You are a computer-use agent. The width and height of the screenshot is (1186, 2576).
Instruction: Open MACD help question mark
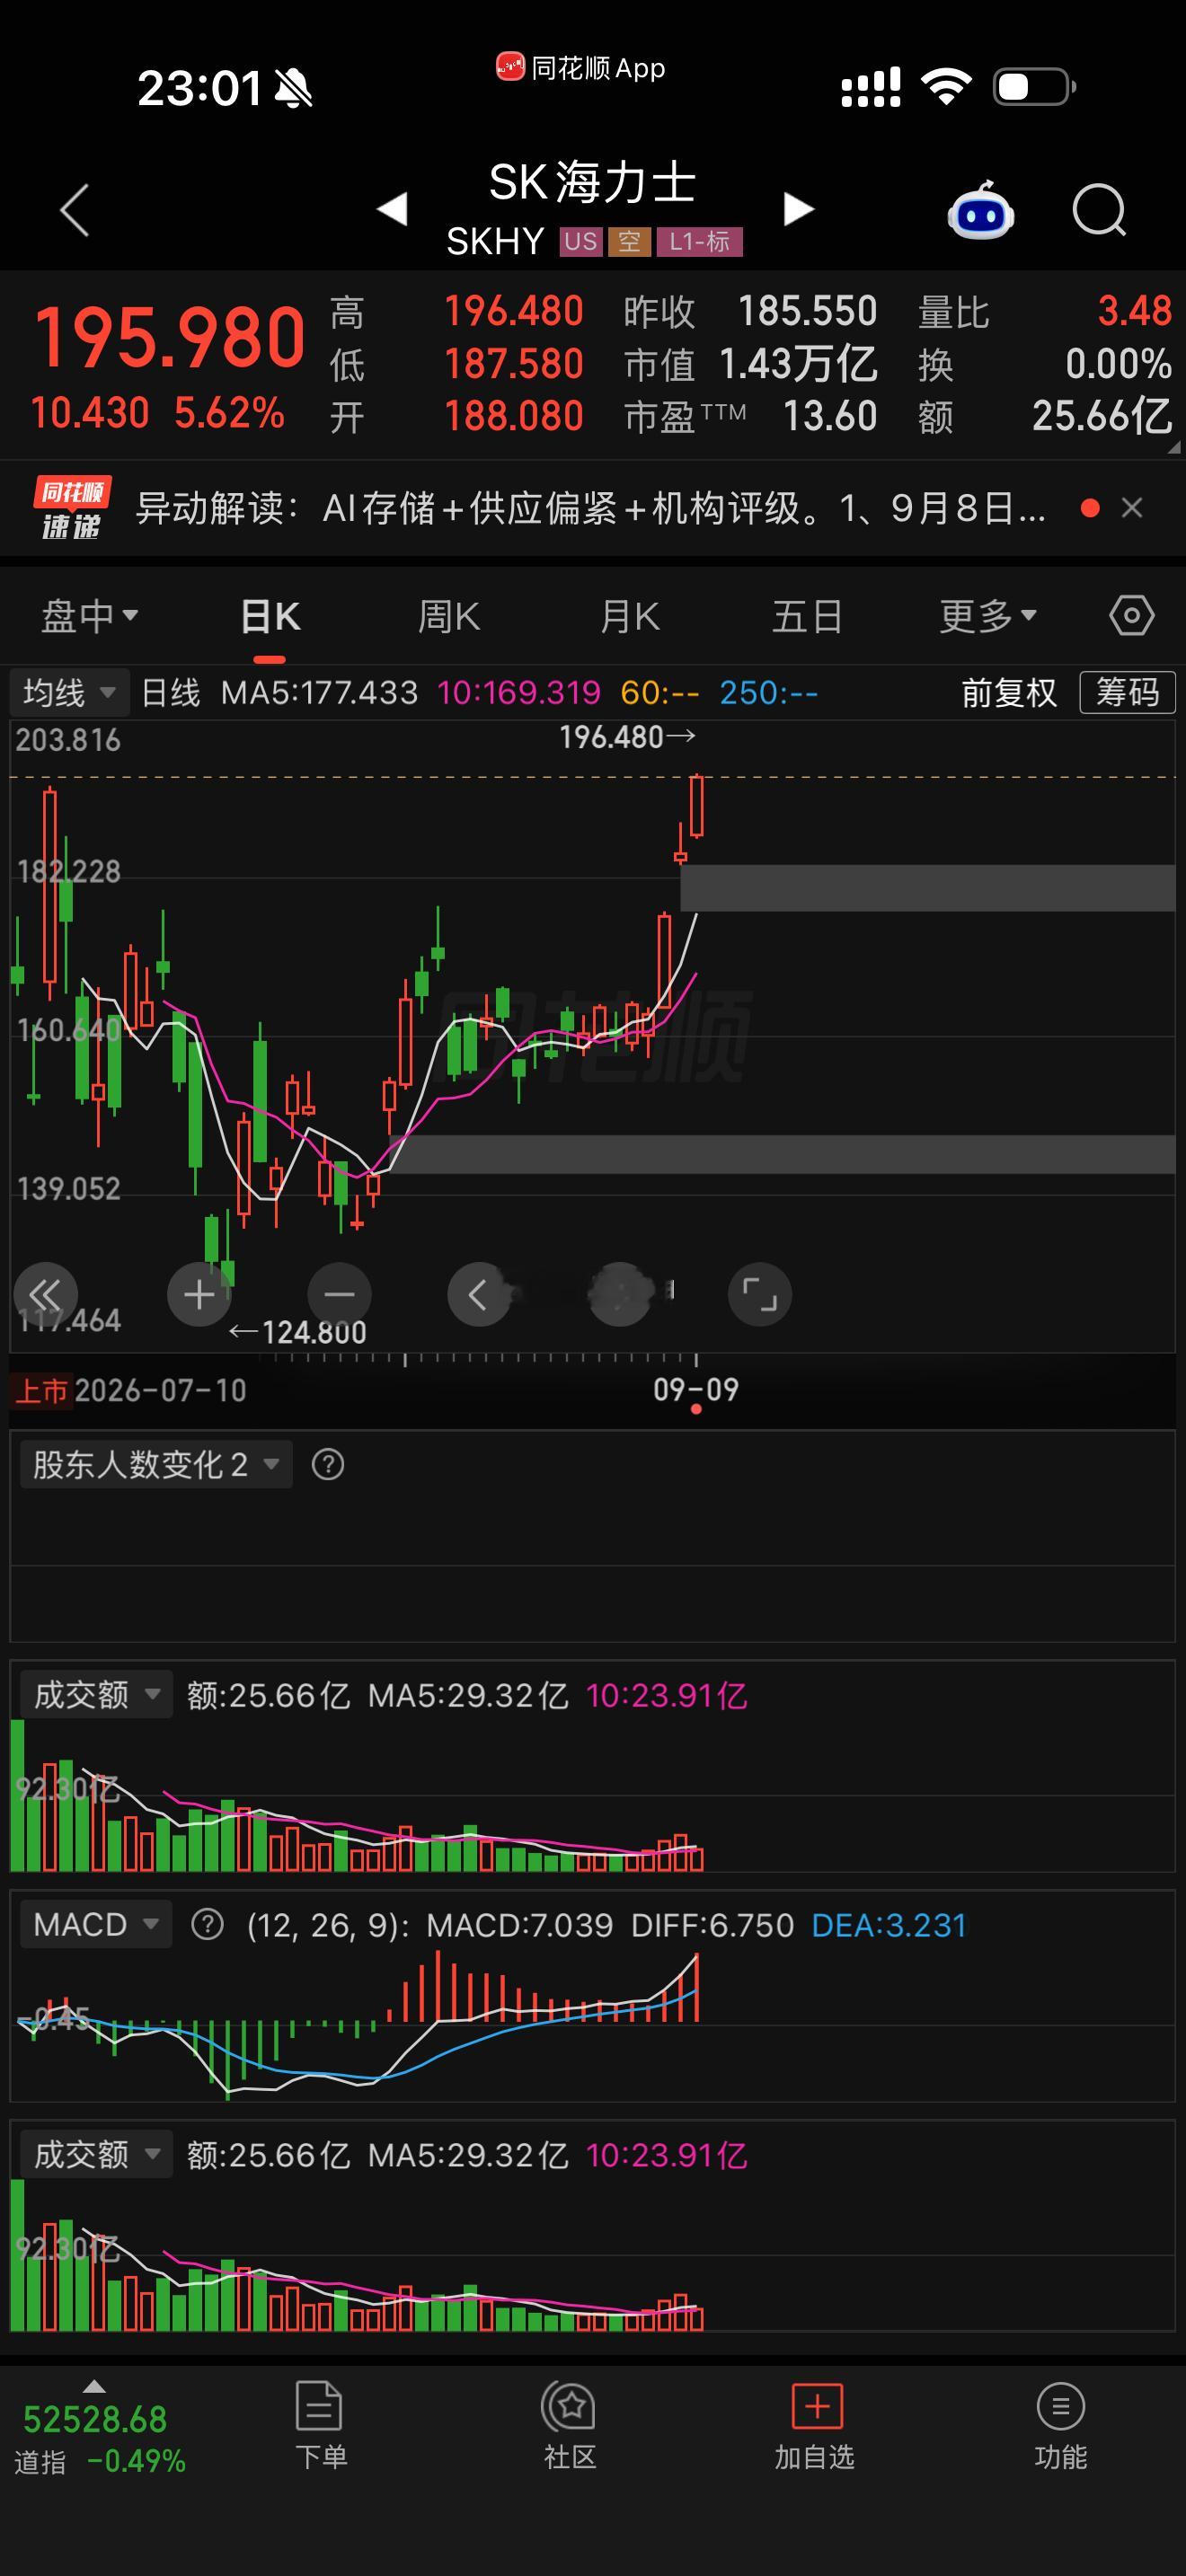[207, 1925]
